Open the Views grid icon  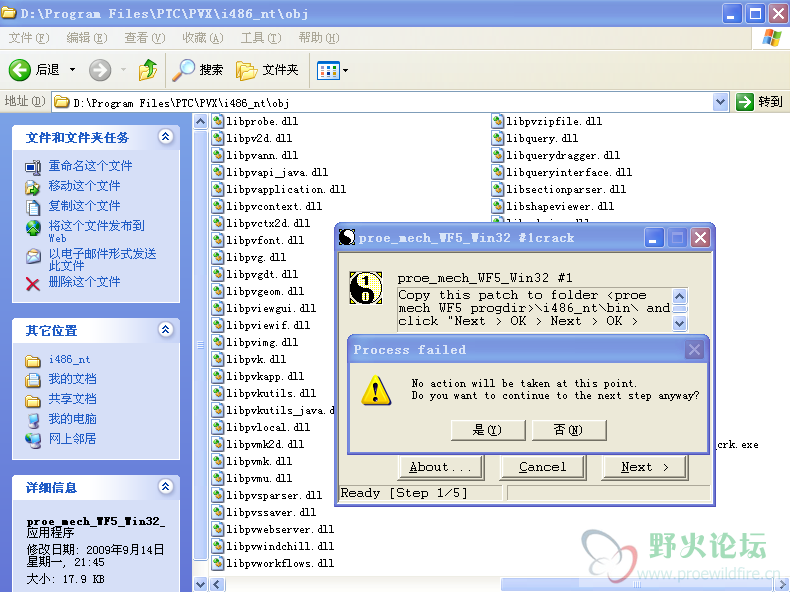[328, 71]
